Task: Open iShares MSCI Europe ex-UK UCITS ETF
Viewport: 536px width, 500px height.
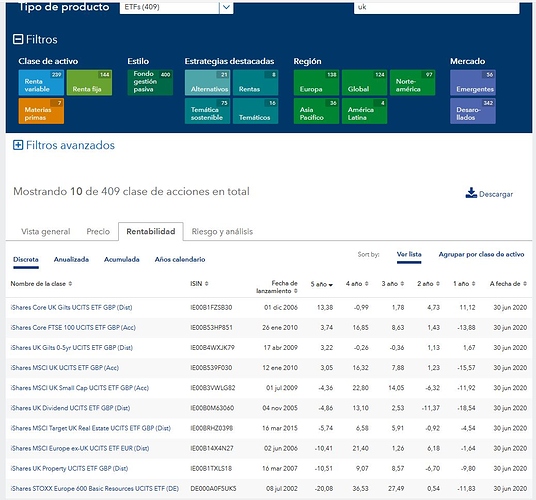Action: [x=80, y=448]
